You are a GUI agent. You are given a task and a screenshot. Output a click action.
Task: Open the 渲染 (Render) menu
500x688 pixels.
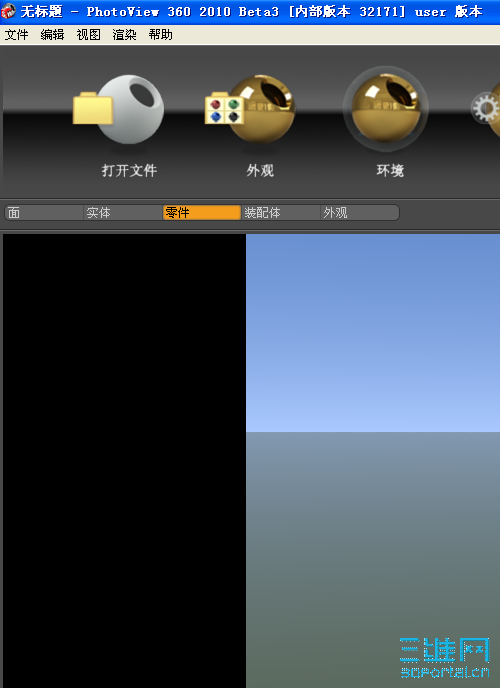(125, 35)
